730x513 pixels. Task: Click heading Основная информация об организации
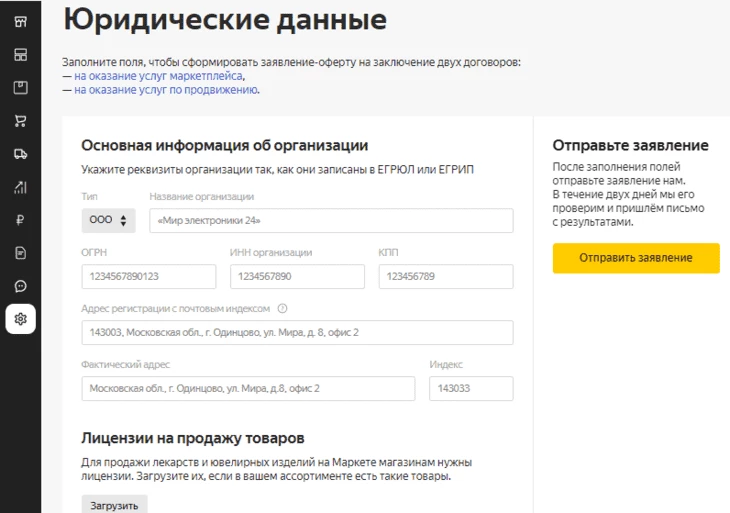point(224,146)
